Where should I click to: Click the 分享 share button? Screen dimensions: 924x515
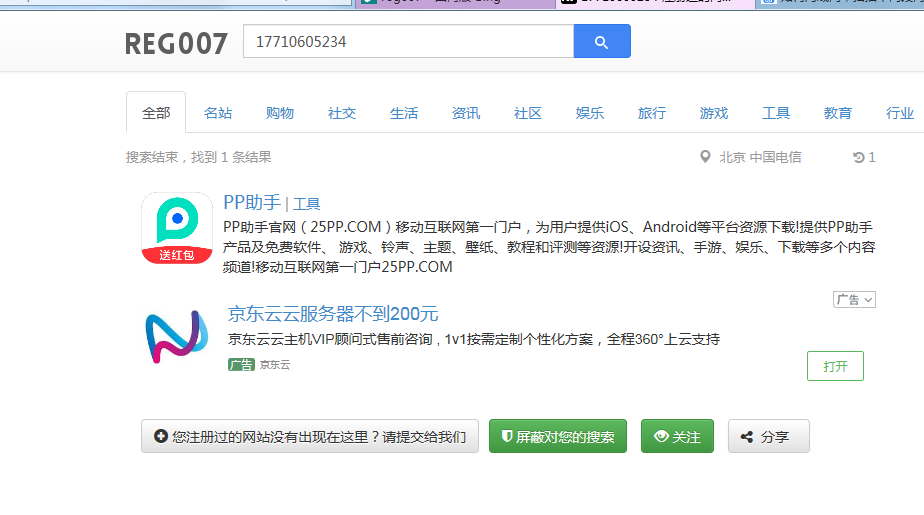pos(768,436)
